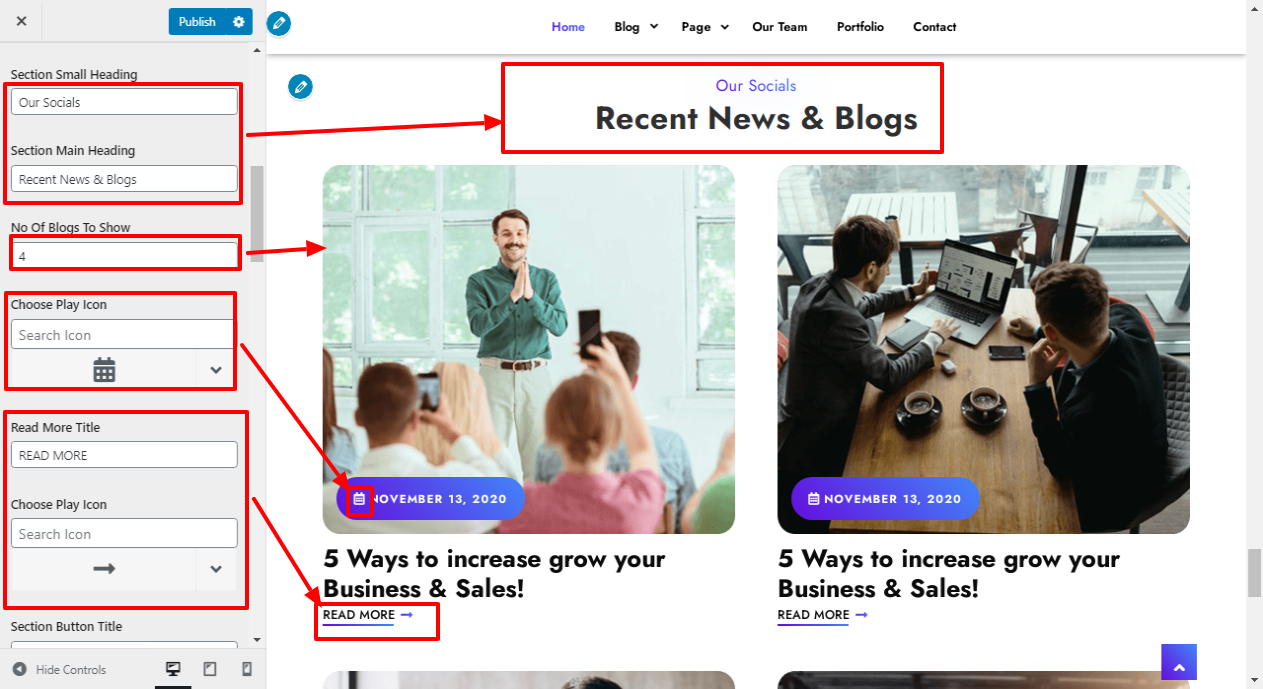This screenshot has height=689, width=1263.
Task: Open the Blog dropdown menu
Action: pyautogui.click(x=636, y=27)
